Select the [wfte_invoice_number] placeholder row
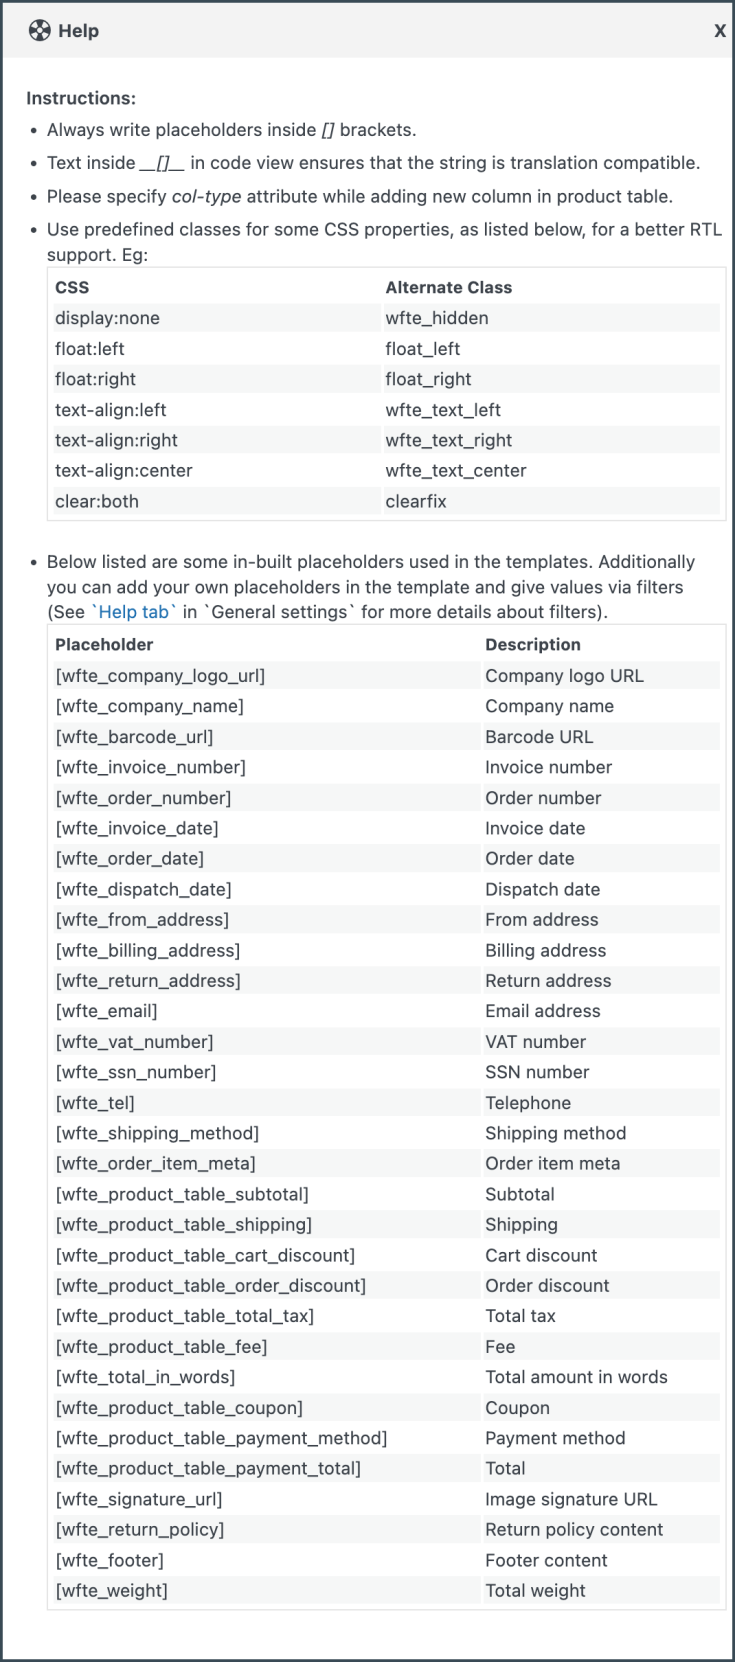Image resolution: width=735 pixels, height=1662 pixels. coord(150,767)
